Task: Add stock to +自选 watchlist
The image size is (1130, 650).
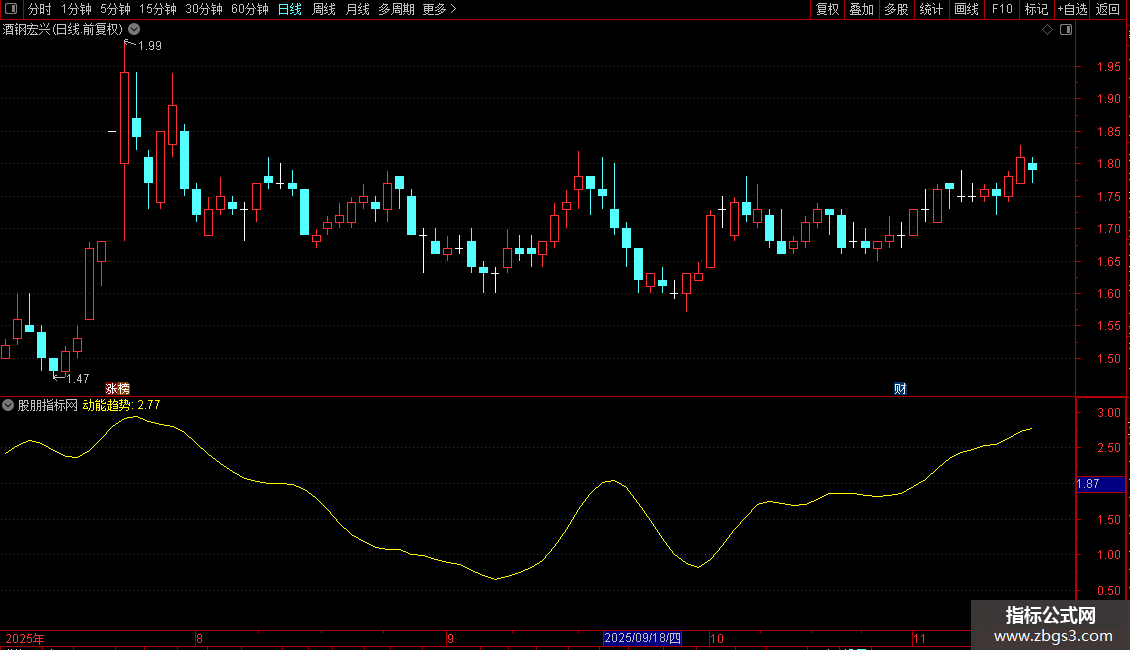Action: tap(1072, 9)
